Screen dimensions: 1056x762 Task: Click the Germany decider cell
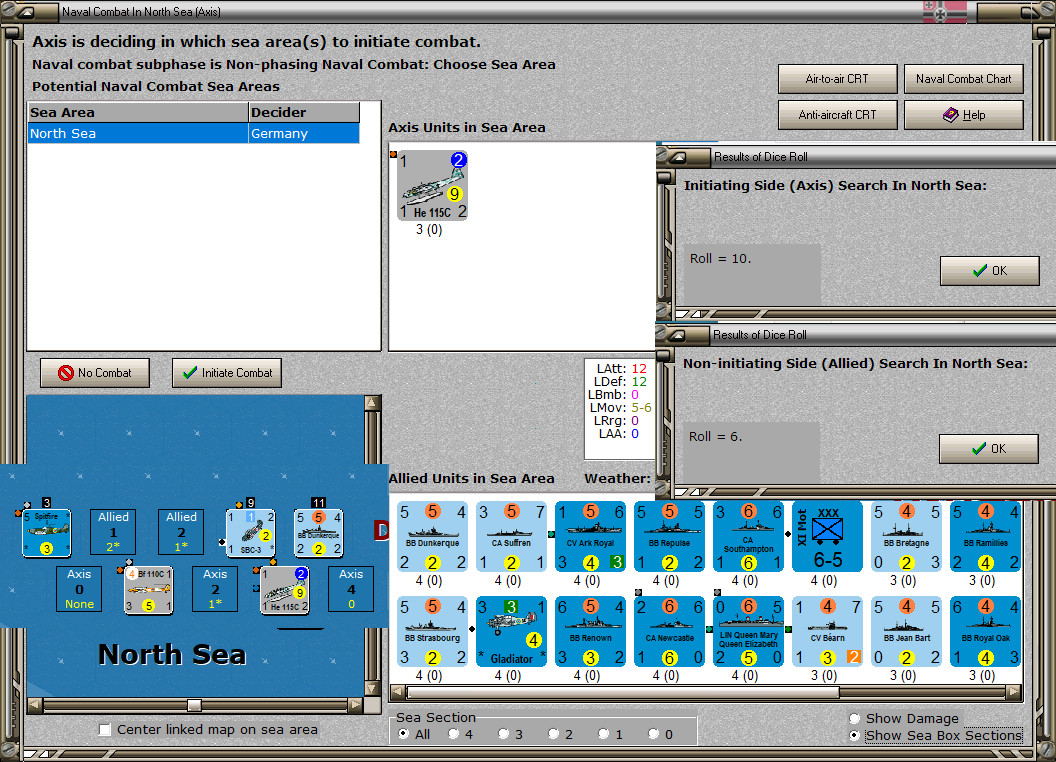click(304, 133)
